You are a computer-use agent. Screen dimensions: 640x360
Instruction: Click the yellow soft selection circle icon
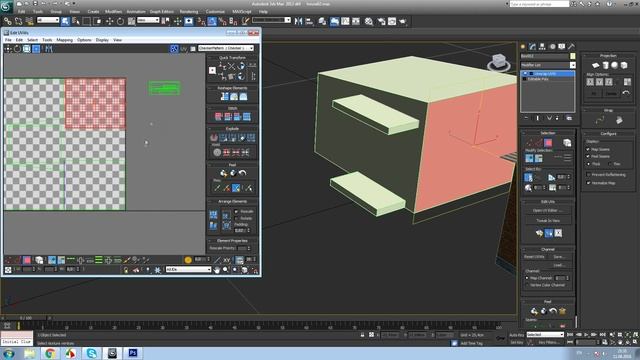tap(188, 260)
